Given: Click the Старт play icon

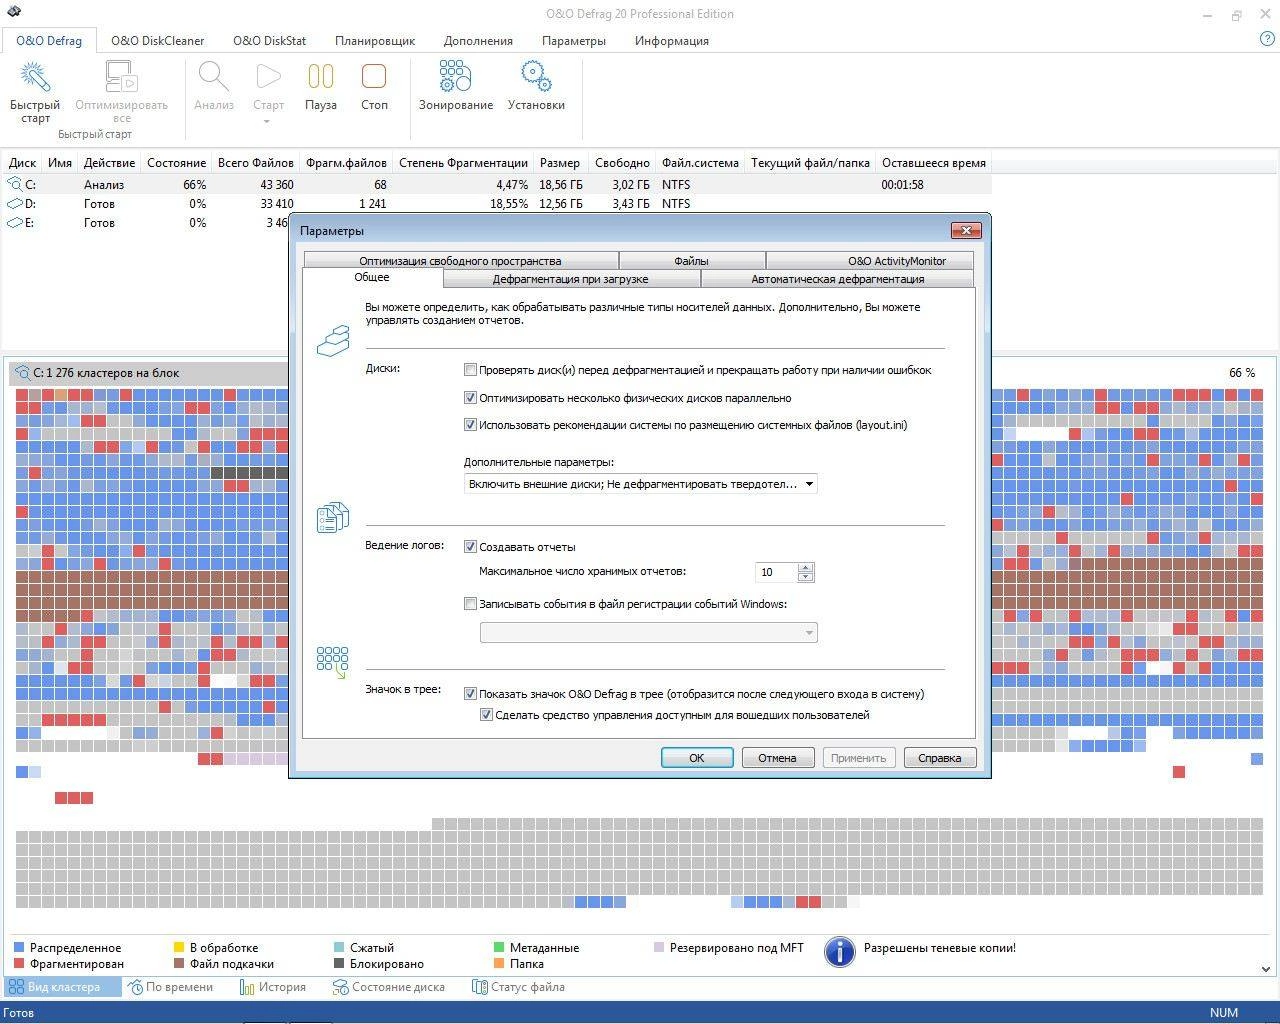Looking at the screenshot, I should (x=268, y=77).
